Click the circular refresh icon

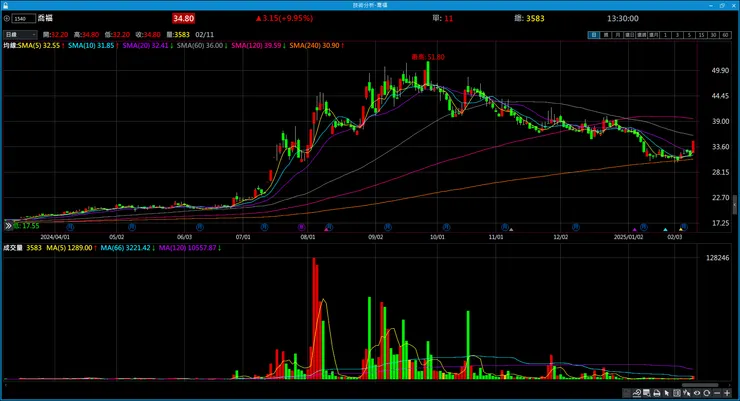click(x=706, y=393)
